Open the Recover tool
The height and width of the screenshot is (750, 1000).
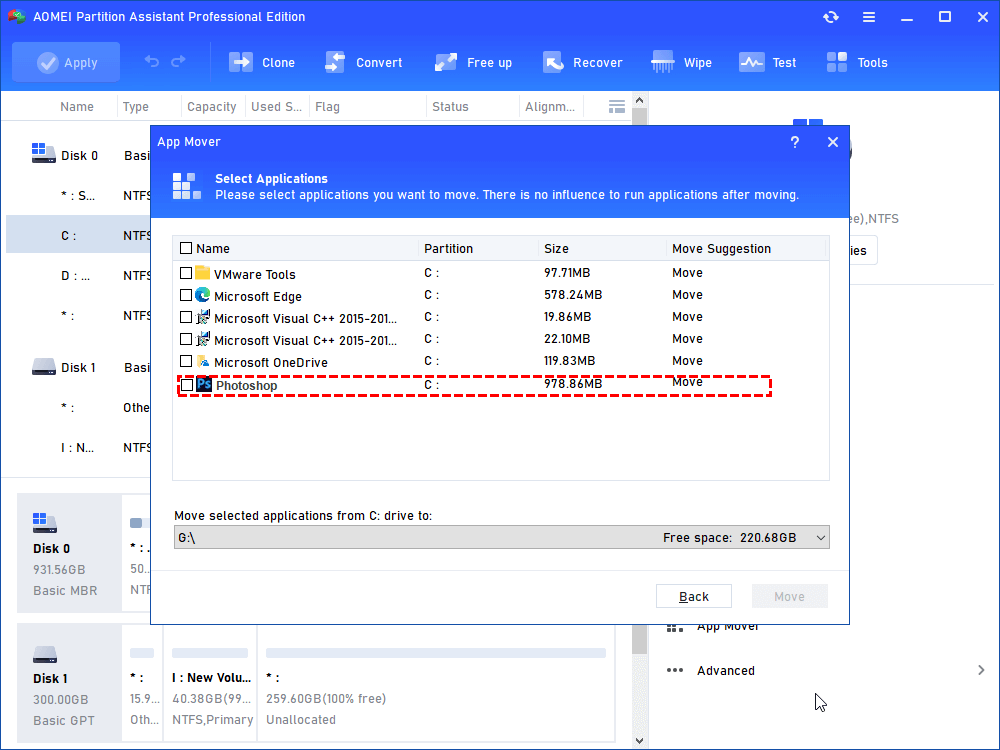[553, 62]
